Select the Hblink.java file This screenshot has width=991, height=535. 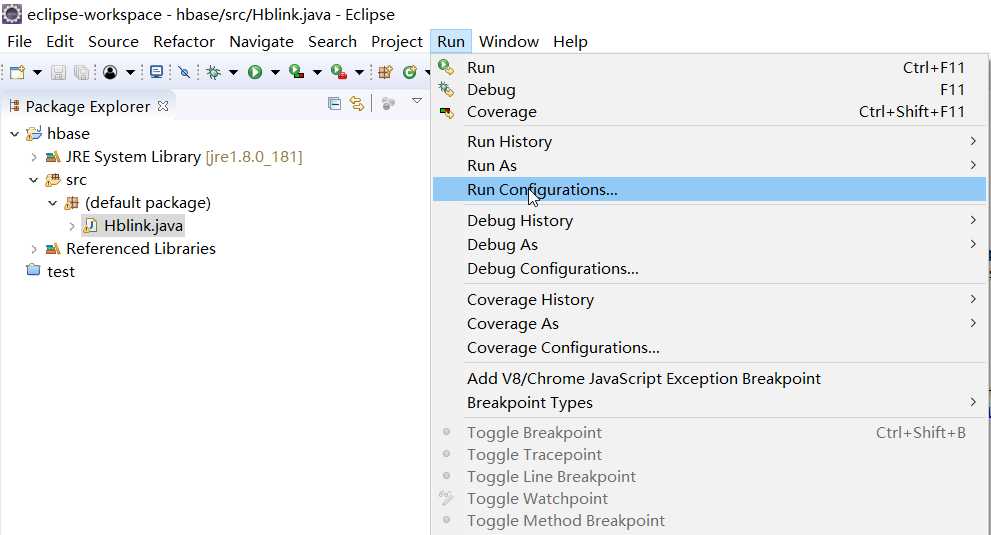[x=143, y=226]
